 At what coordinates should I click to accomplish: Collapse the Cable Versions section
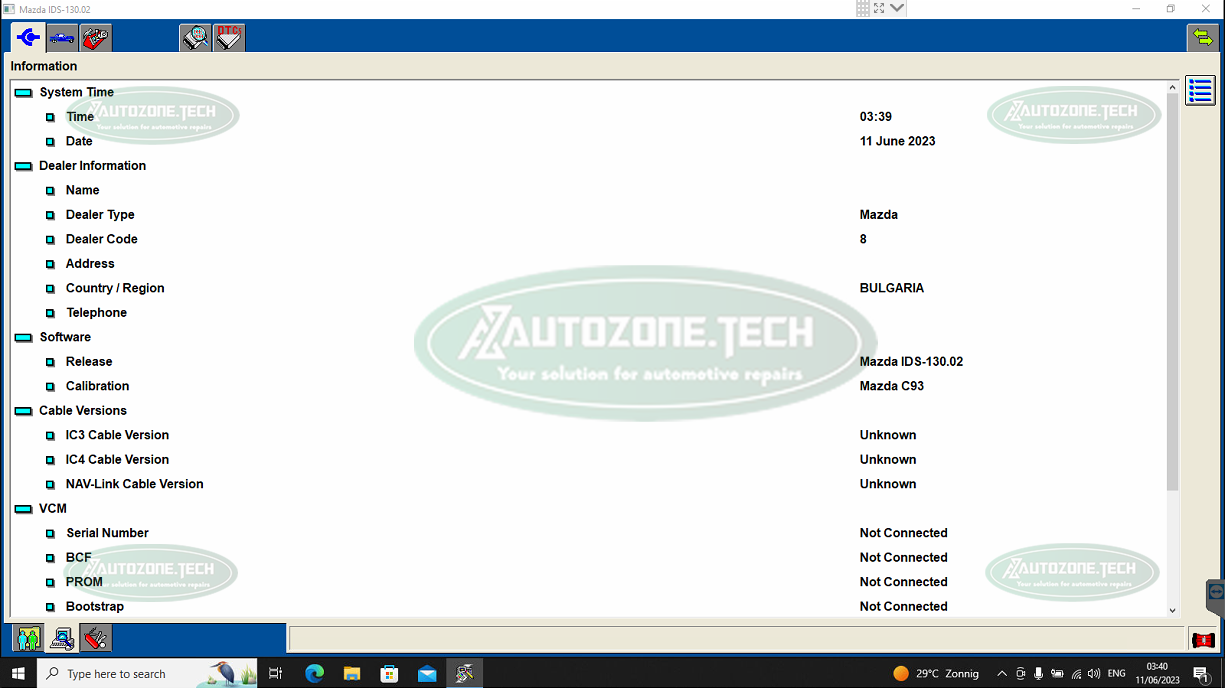click(x=23, y=411)
